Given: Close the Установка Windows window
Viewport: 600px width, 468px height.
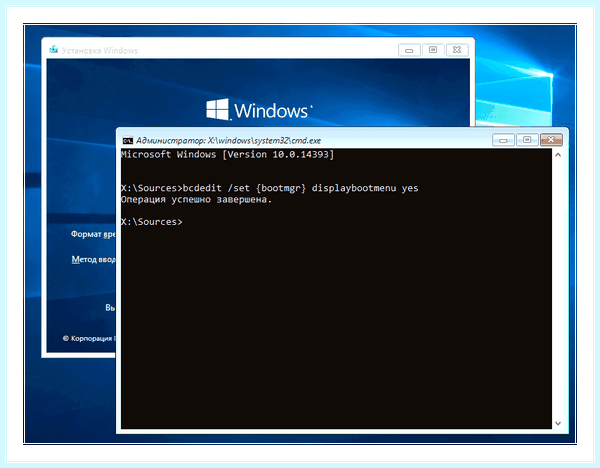Looking at the screenshot, I should [457, 50].
